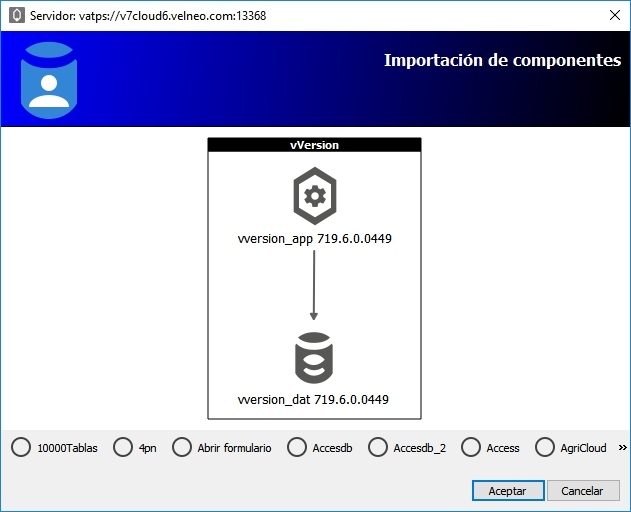Select the Access radio button
This screenshot has width=631, height=512.
tap(471, 448)
